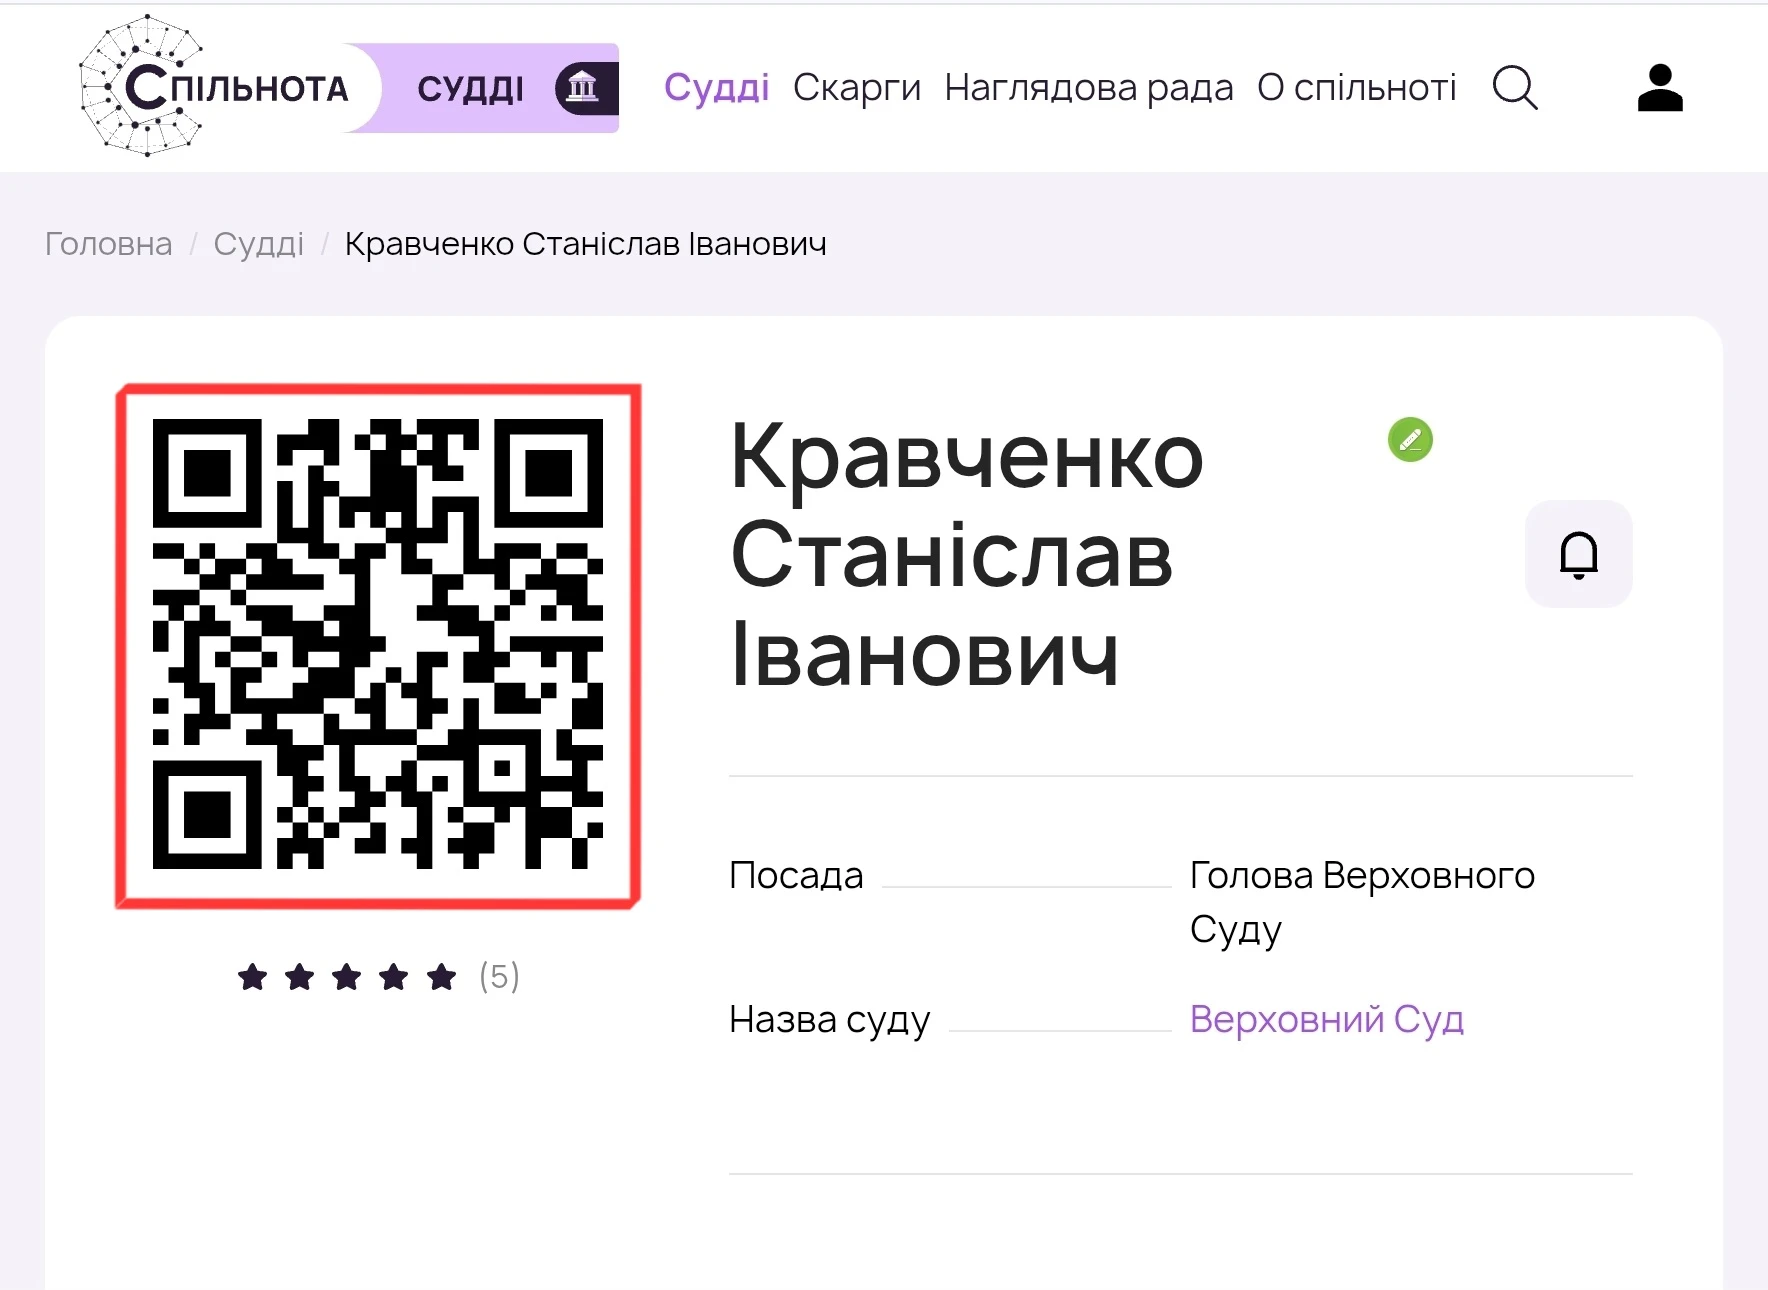Click the green edit pencil icon

click(x=1410, y=439)
